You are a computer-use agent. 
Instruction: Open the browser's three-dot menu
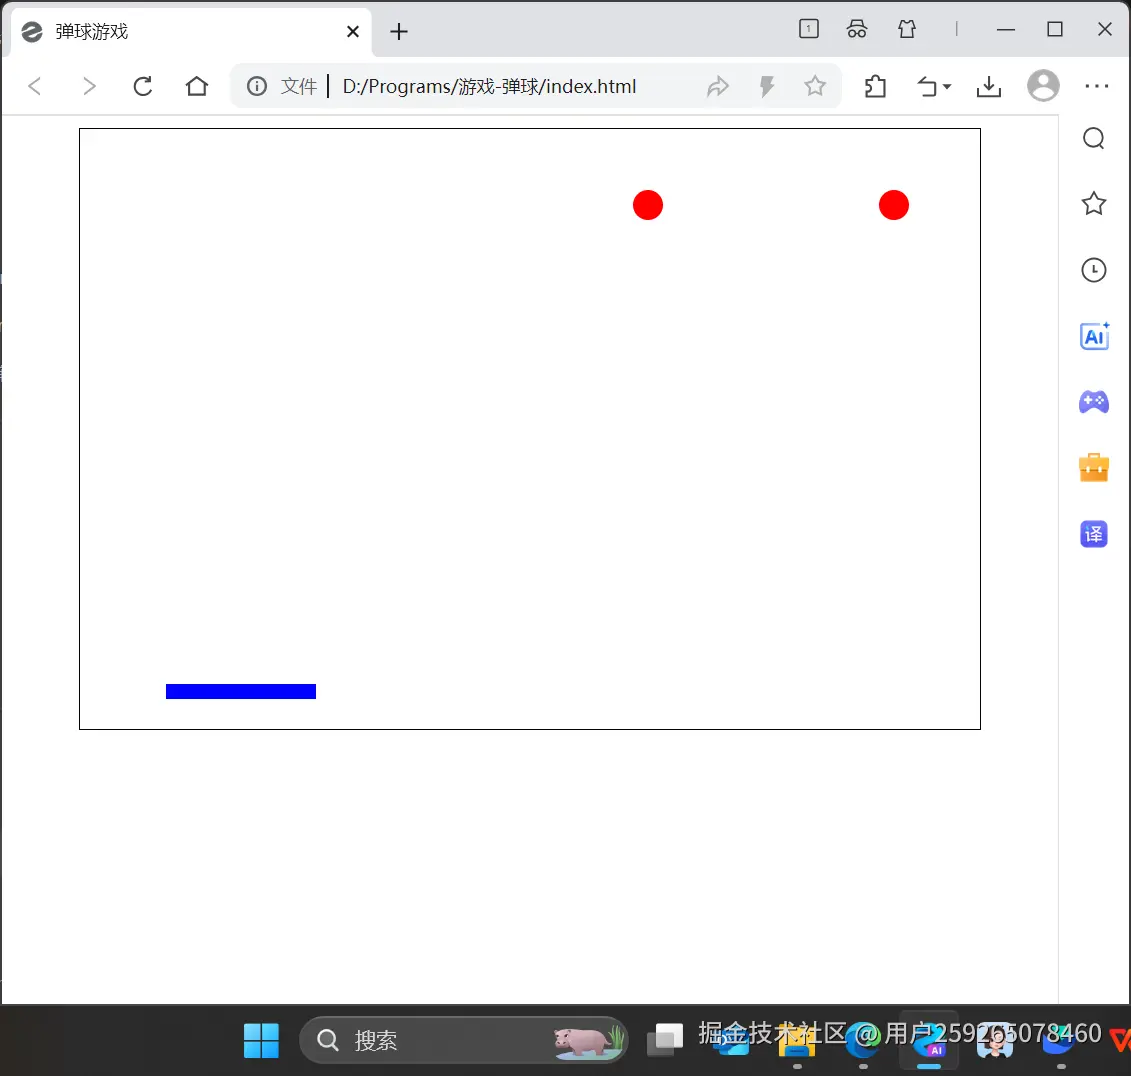click(1096, 87)
